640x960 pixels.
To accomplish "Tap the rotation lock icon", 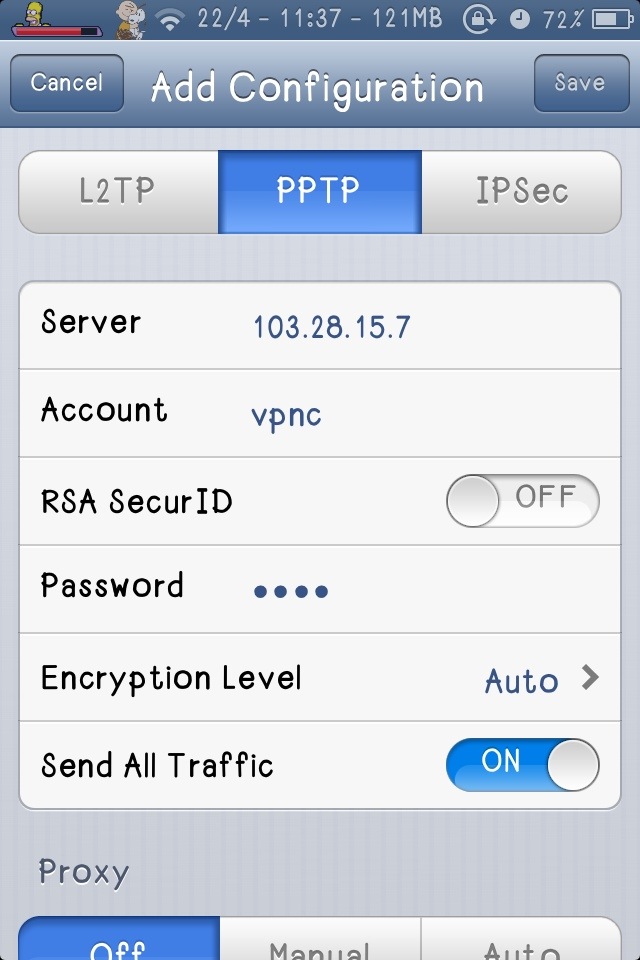I will [479, 19].
